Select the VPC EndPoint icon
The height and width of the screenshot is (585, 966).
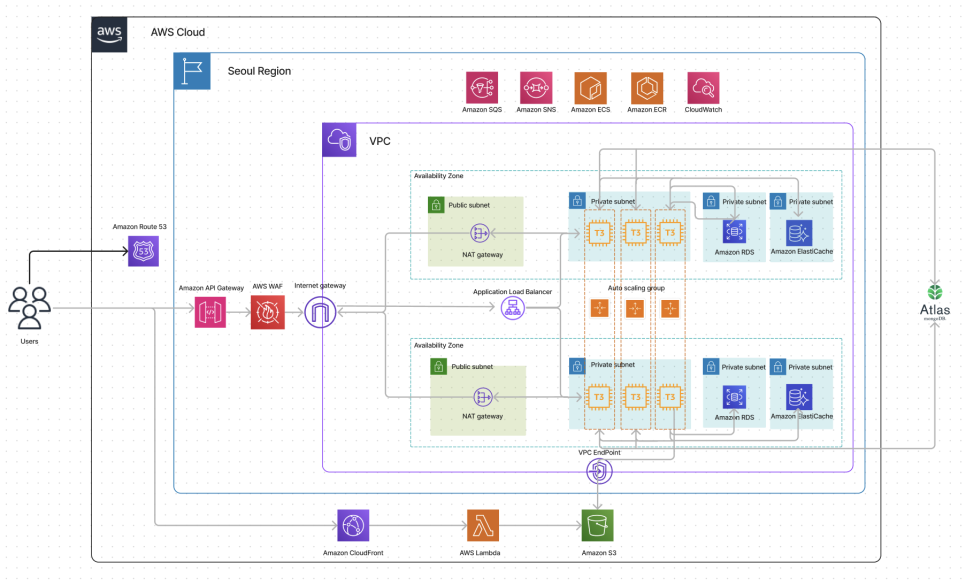[598, 474]
